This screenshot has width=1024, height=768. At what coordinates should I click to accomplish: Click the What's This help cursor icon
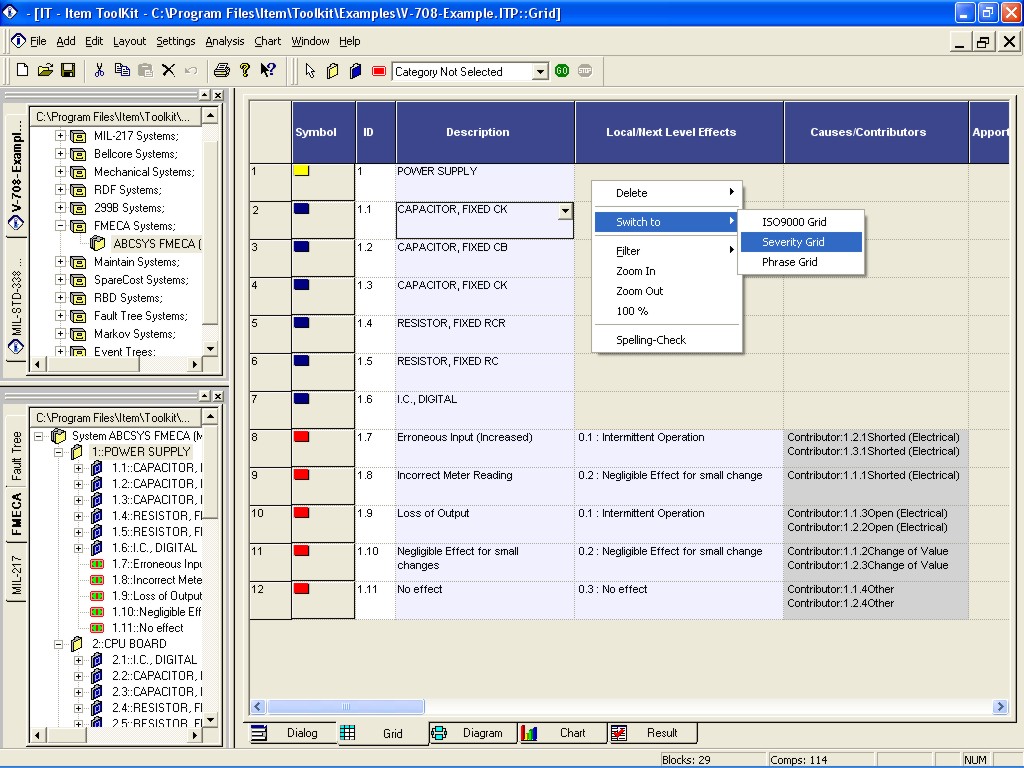[268, 71]
